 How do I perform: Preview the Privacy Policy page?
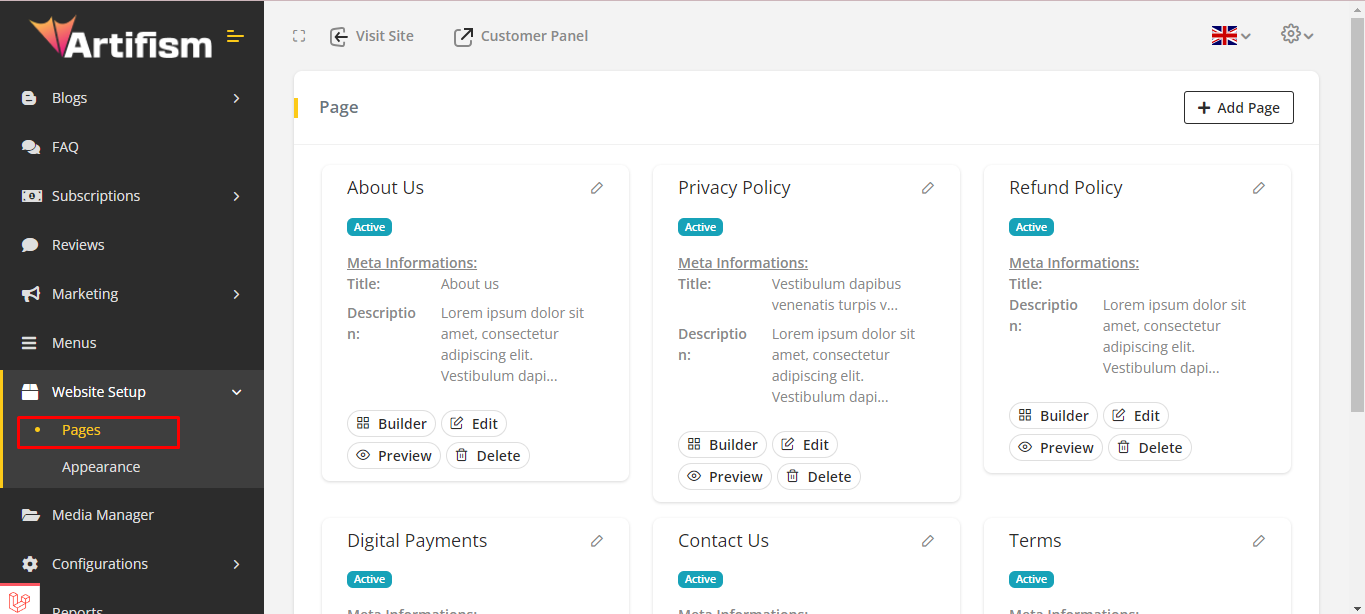724,477
